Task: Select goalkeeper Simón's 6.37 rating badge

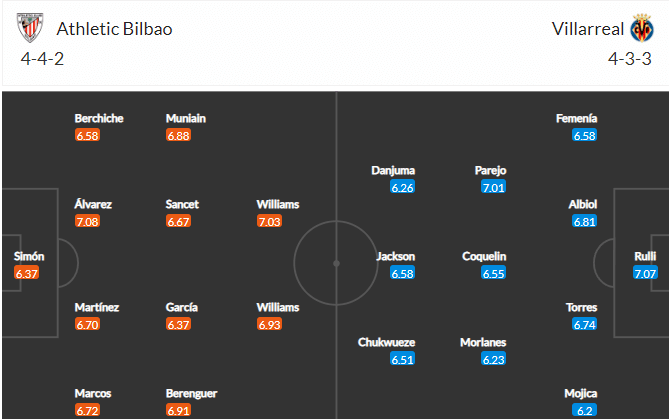Action: tap(26, 273)
